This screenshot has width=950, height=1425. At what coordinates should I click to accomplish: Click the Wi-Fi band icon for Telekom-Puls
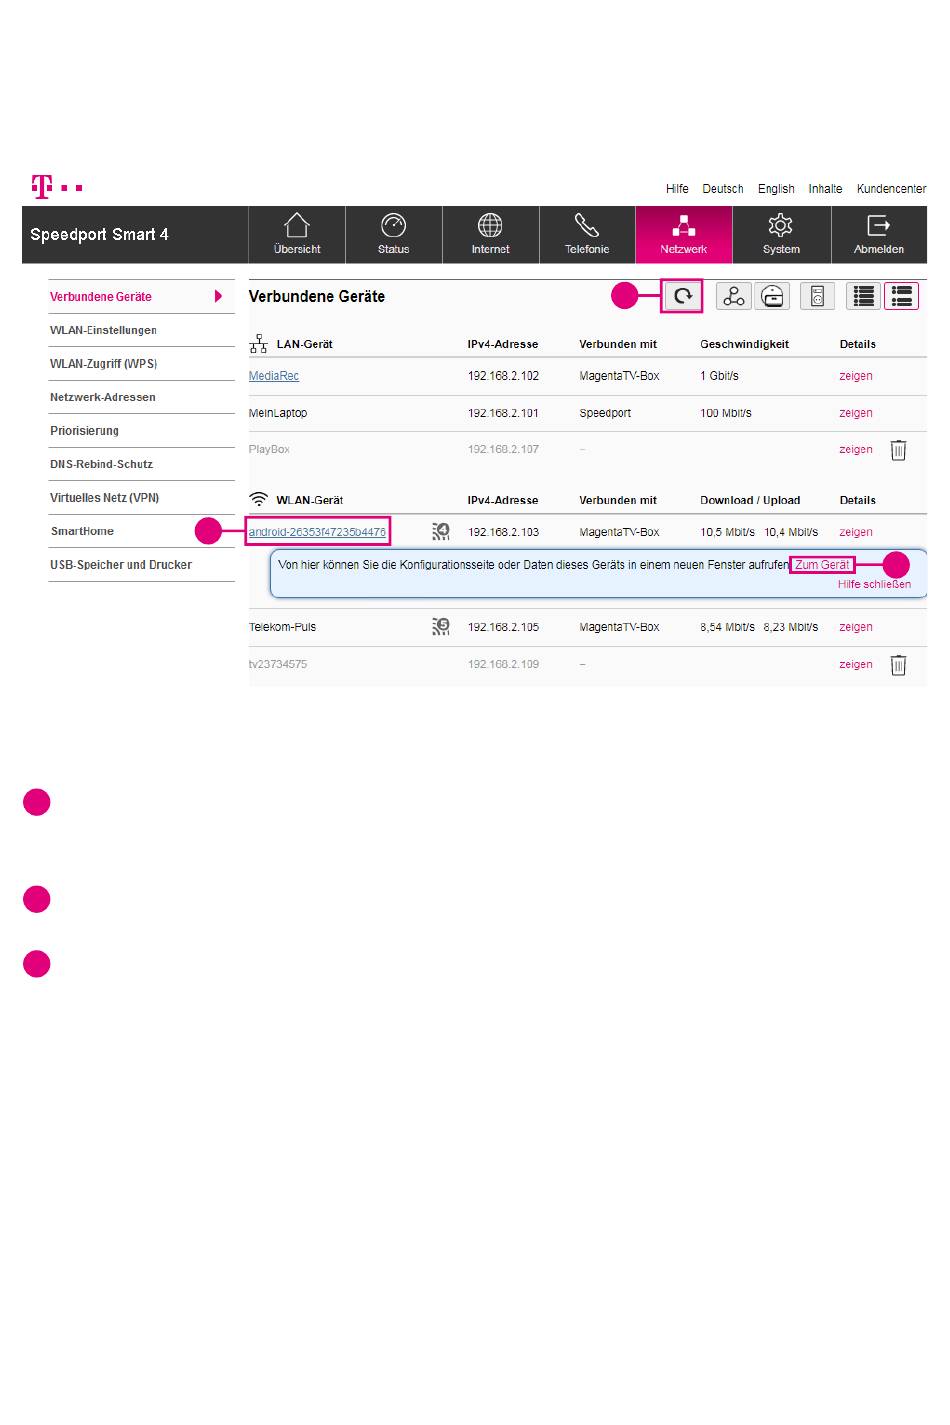pos(441,627)
